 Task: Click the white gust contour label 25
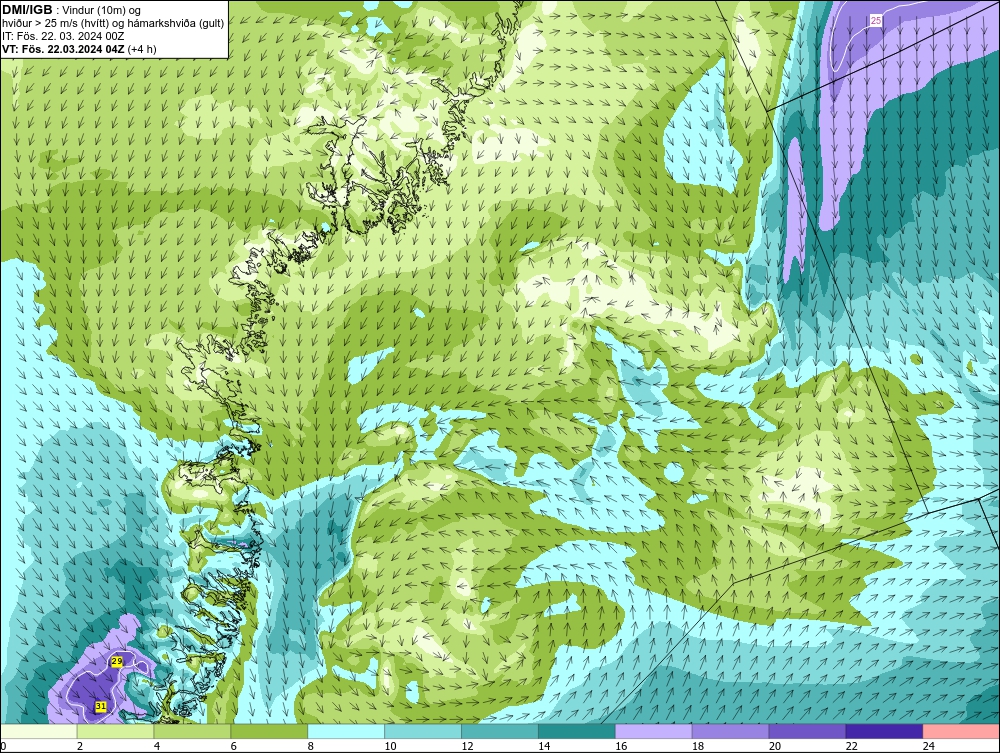(876, 21)
